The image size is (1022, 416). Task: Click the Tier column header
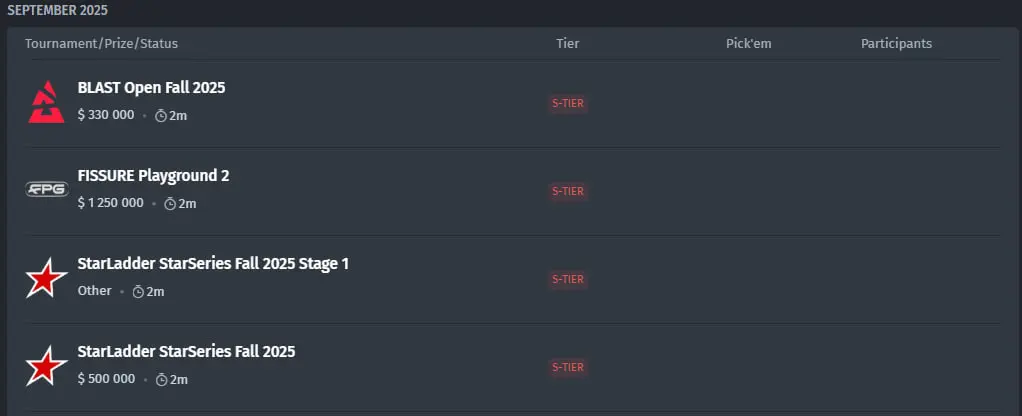point(568,44)
